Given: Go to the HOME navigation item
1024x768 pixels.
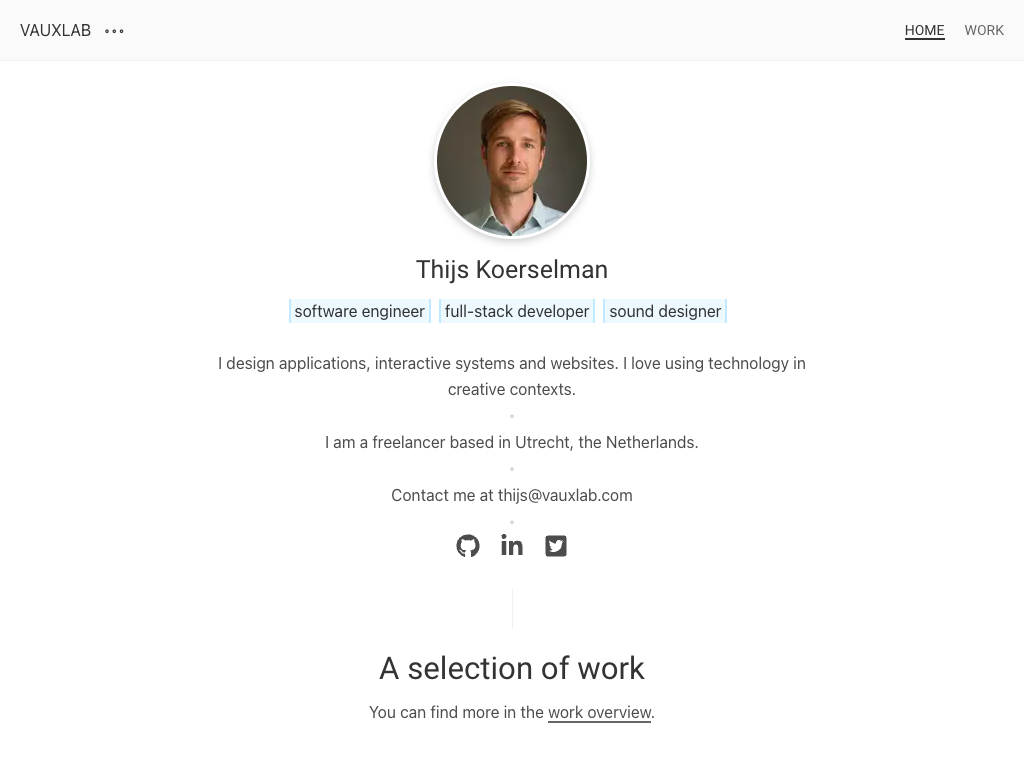Looking at the screenshot, I should (x=924, y=31).
